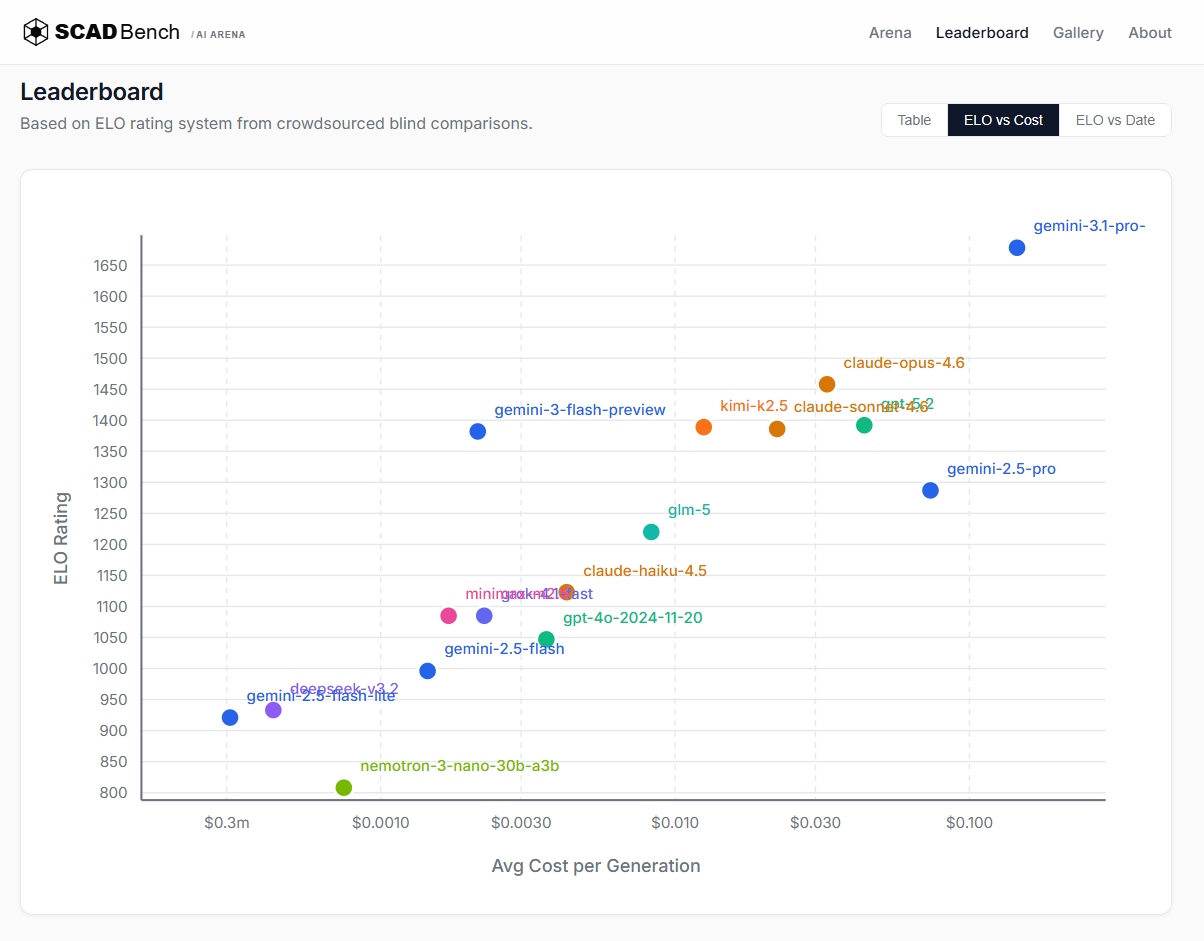Click the gemini-3-flash-preview data point
This screenshot has width=1204, height=941.
[478, 432]
